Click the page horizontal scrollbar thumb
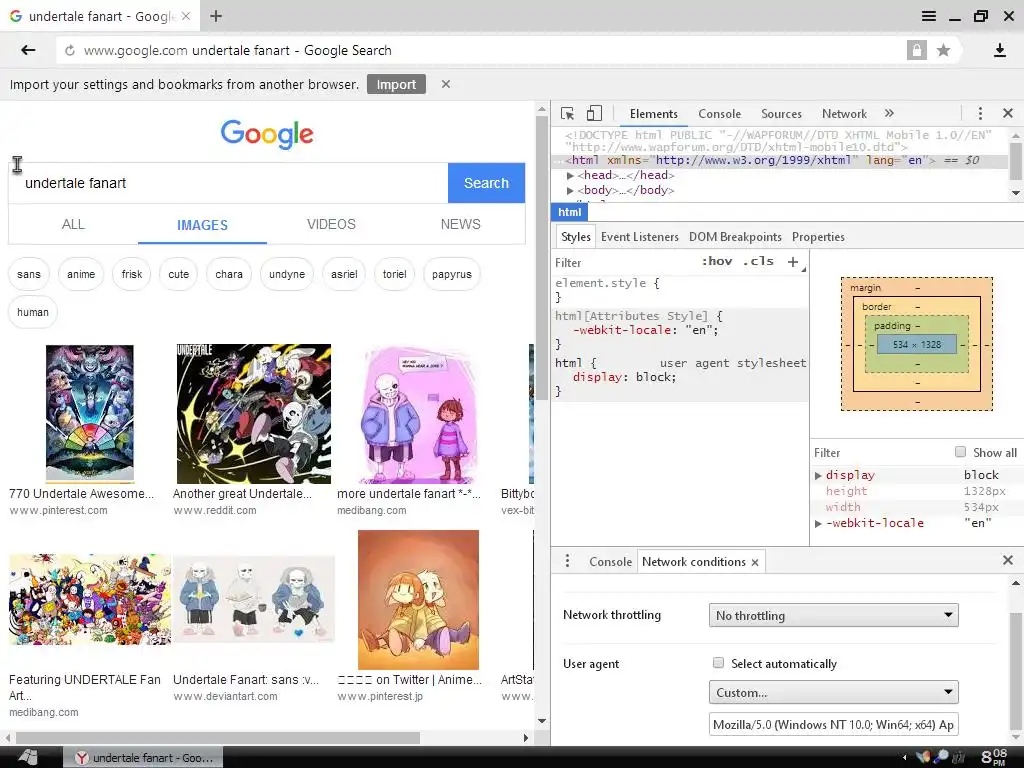Screen dimensions: 1024x768 tap(217, 738)
